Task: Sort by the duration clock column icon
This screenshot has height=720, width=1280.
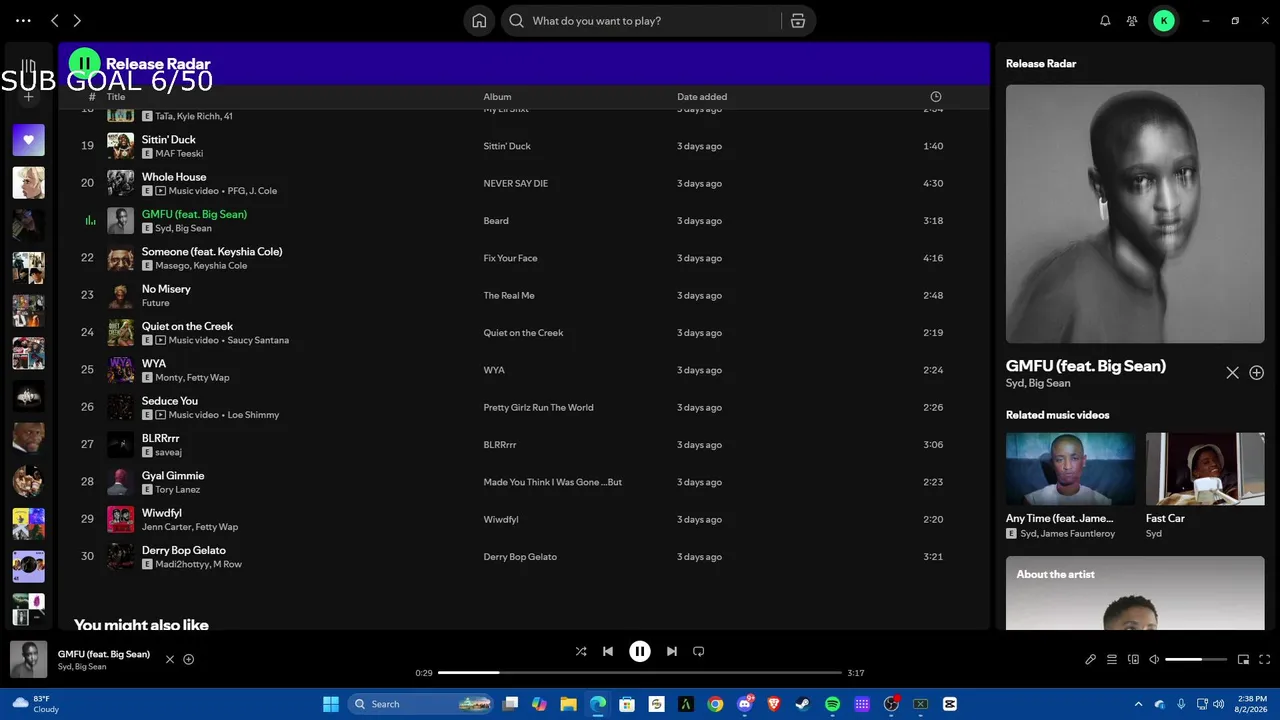Action: (936, 97)
